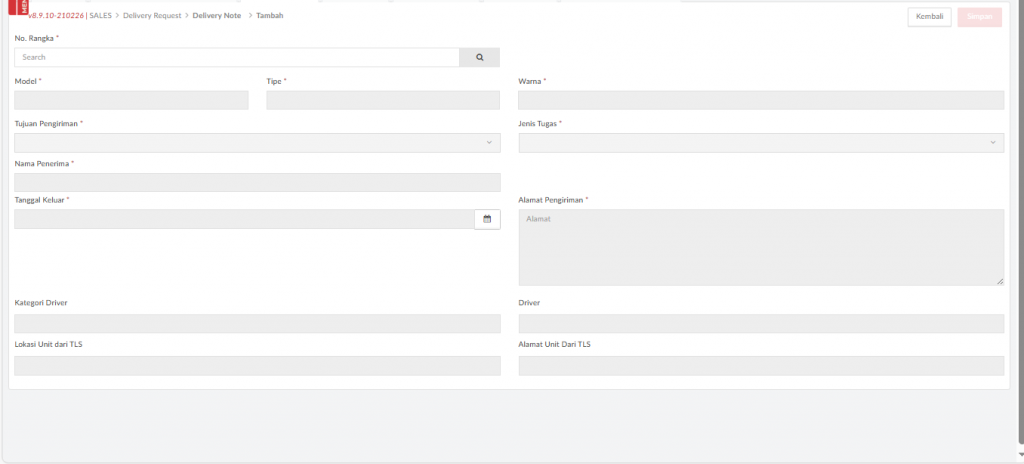Focus the No. Rangka search field
The image size is (1024, 464).
point(237,58)
